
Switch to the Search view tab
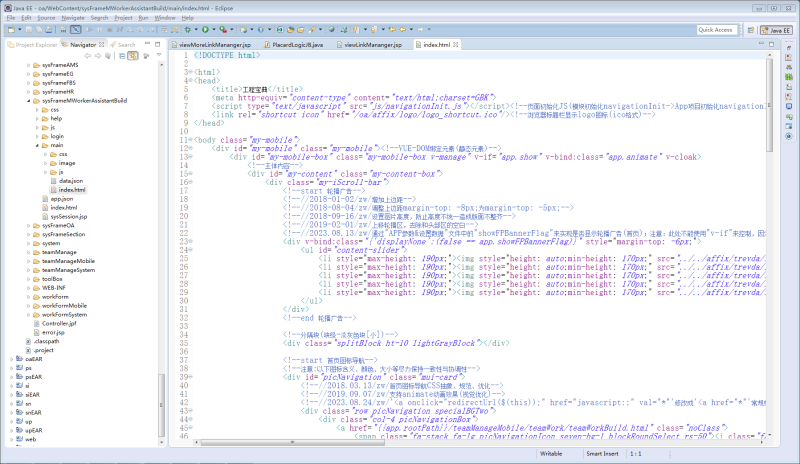[122, 44]
